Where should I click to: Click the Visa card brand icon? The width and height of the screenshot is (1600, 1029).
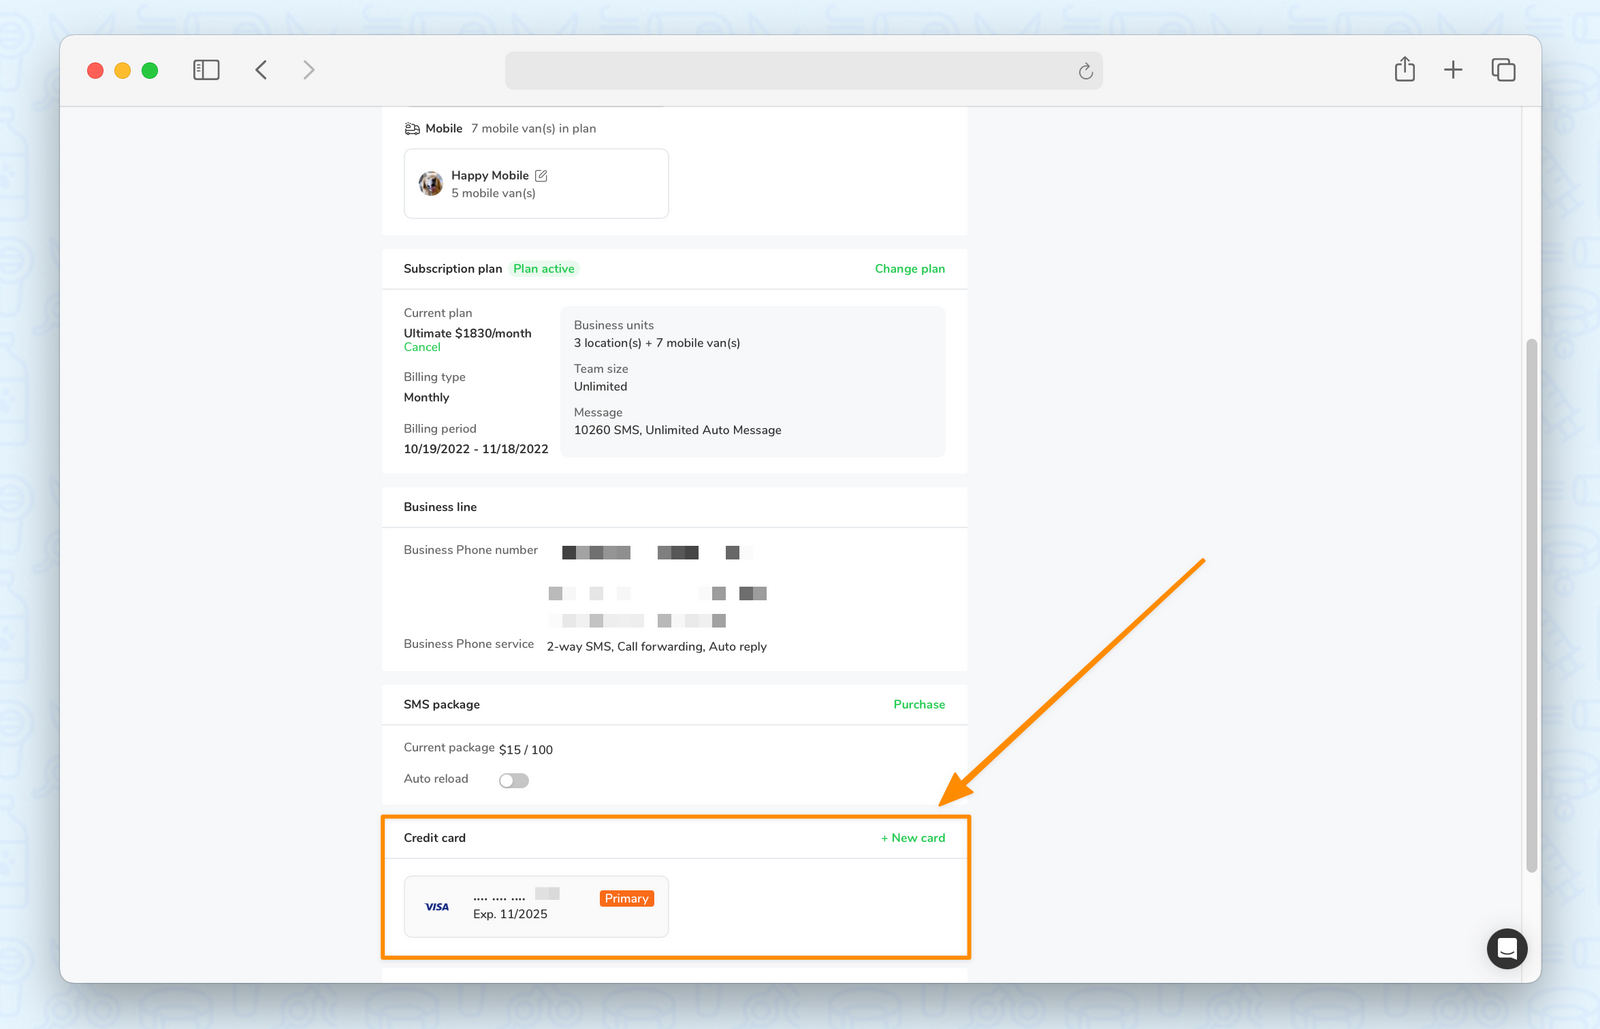(x=437, y=907)
